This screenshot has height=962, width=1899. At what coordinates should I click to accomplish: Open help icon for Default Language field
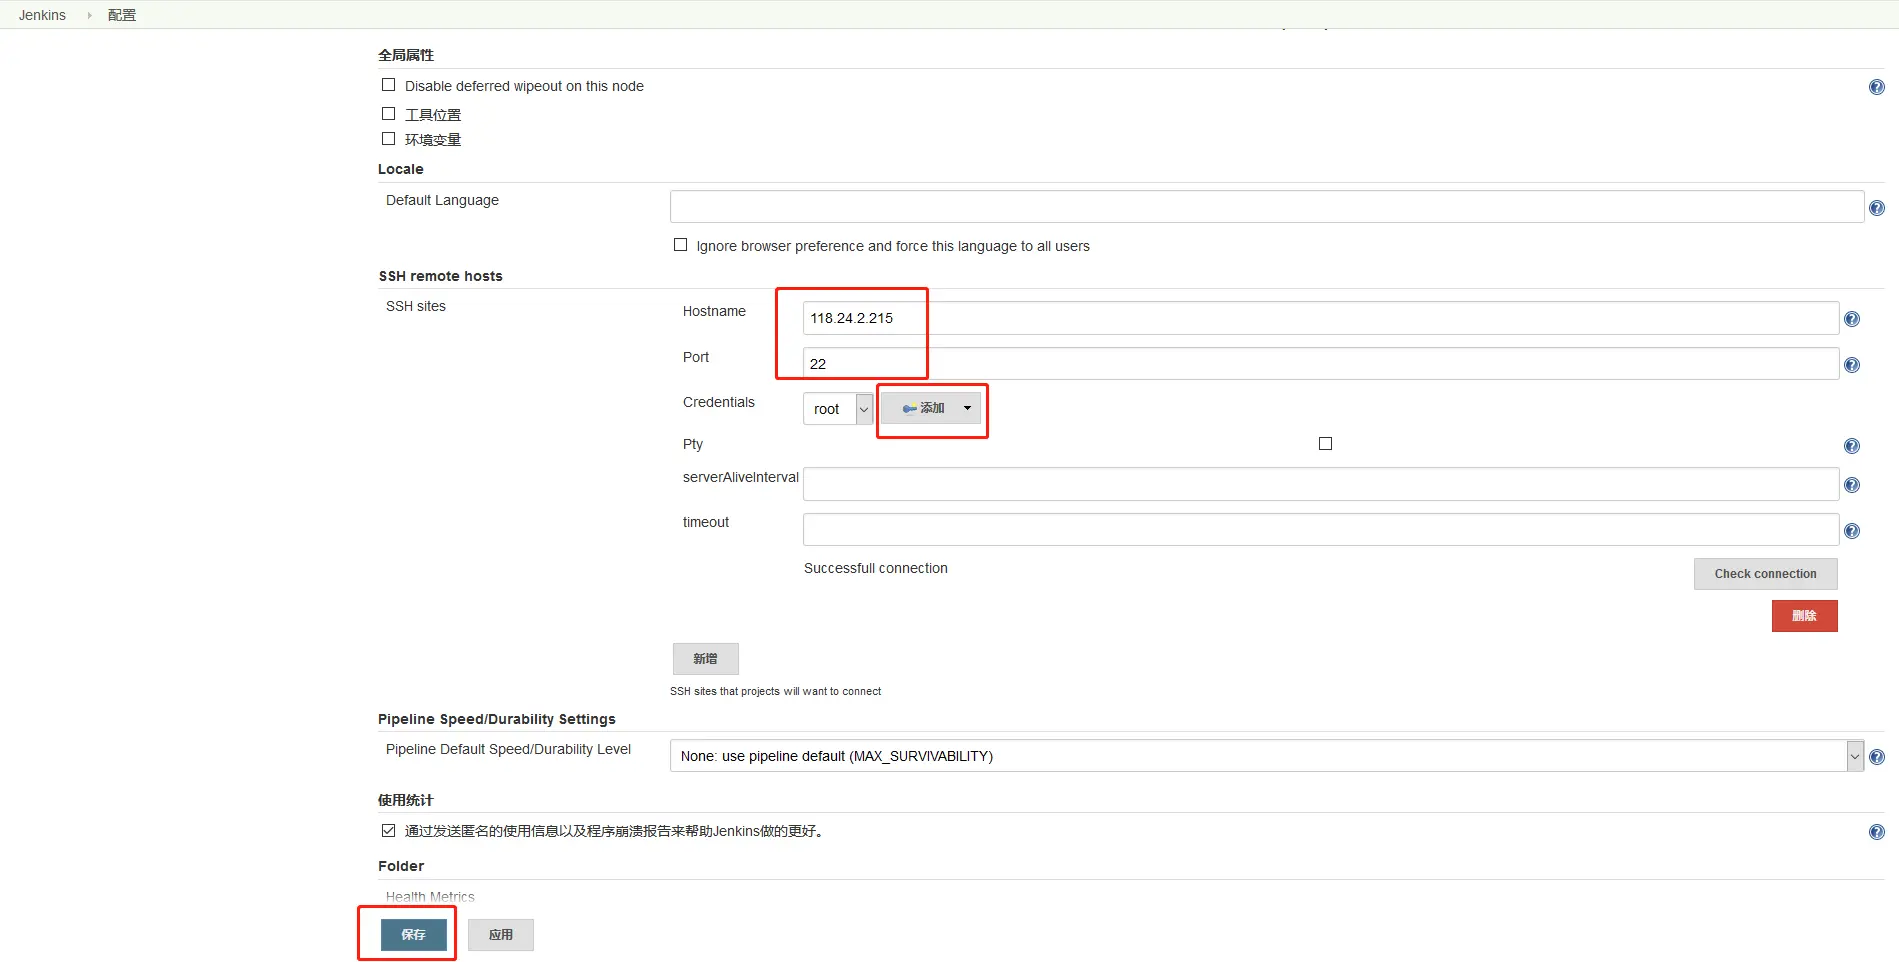(1877, 208)
